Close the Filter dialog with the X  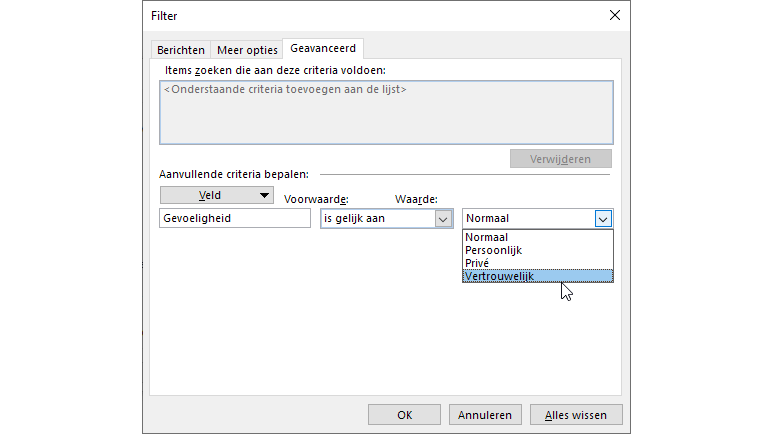click(614, 16)
